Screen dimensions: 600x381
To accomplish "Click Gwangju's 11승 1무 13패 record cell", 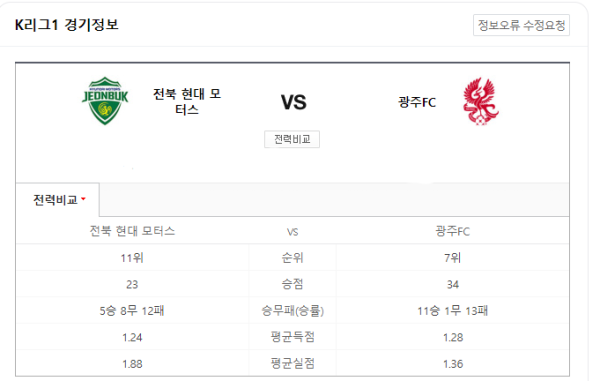I will (453, 311).
